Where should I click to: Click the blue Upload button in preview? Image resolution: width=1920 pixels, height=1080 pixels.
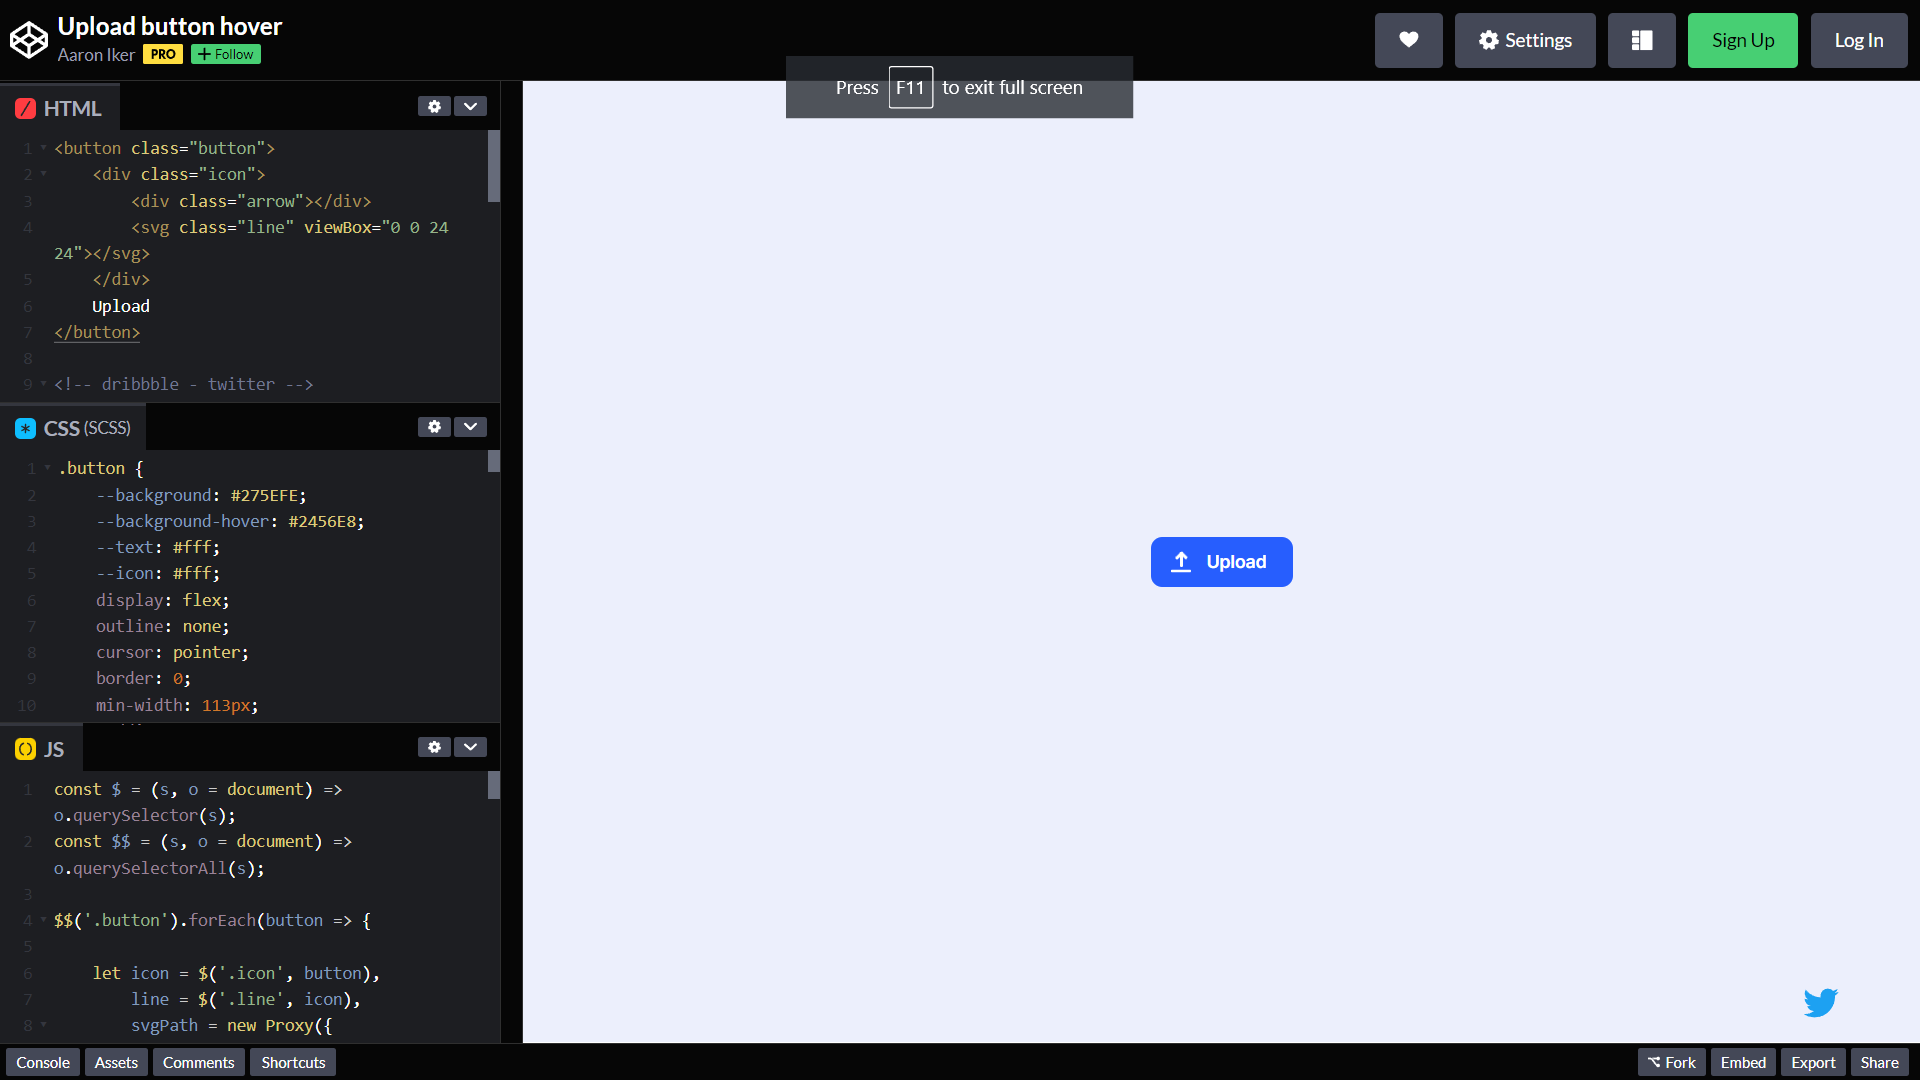click(x=1221, y=562)
